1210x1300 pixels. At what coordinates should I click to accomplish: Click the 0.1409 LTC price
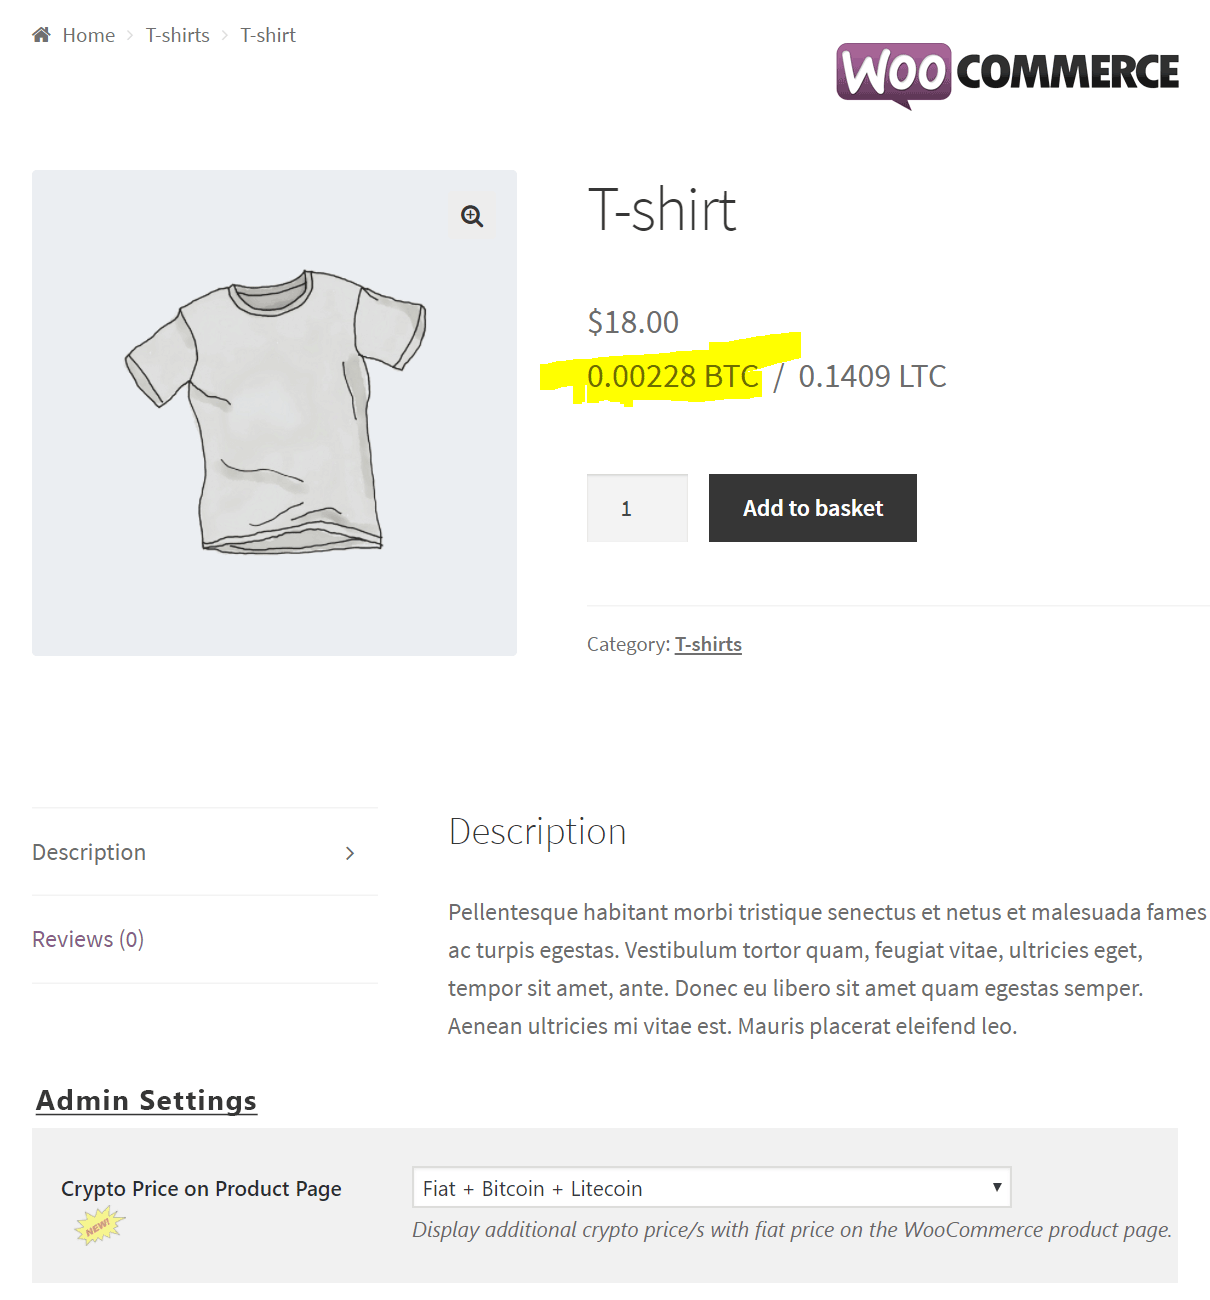(872, 376)
